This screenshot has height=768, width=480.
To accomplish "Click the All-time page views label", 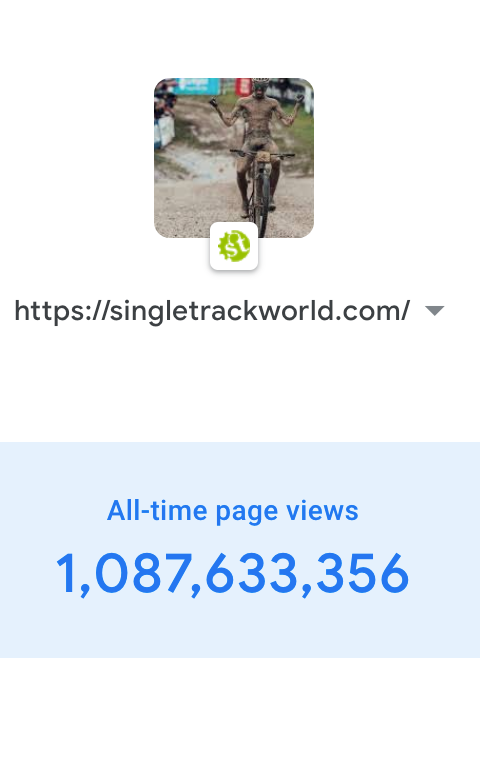I will (x=233, y=511).
